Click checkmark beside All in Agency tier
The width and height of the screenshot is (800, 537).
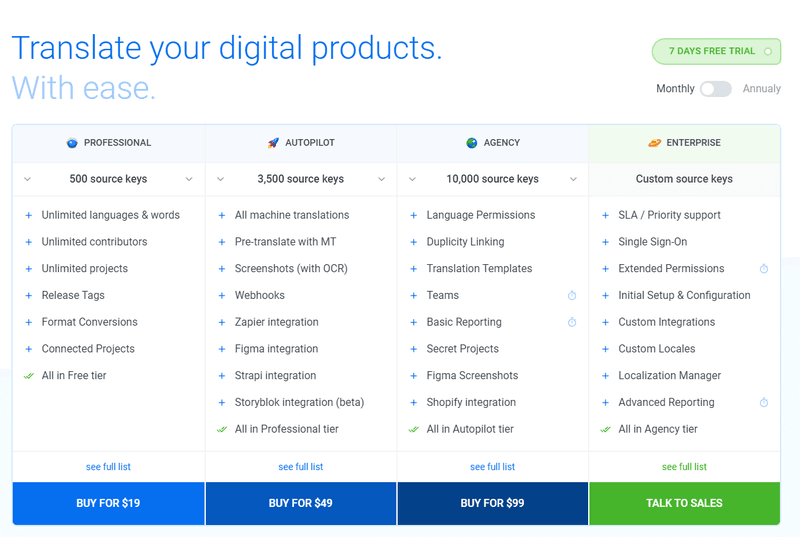(605, 429)
